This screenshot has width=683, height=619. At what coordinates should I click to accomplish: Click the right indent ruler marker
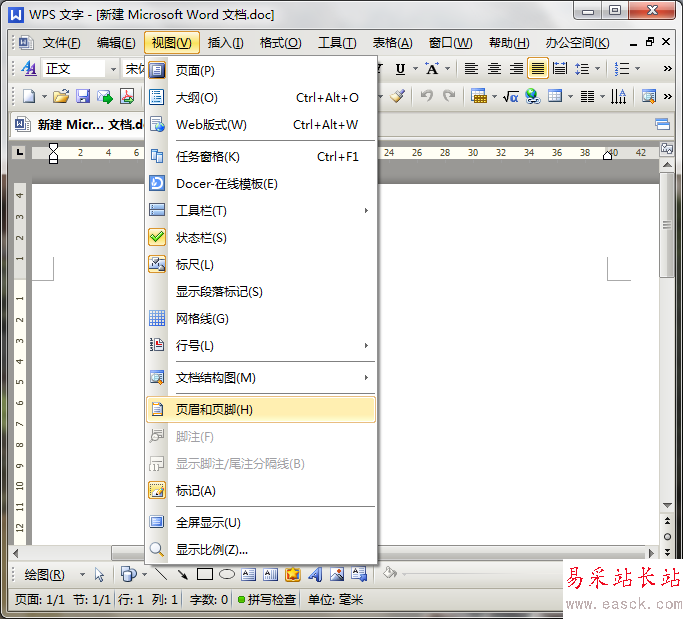(x=607, y=155)
